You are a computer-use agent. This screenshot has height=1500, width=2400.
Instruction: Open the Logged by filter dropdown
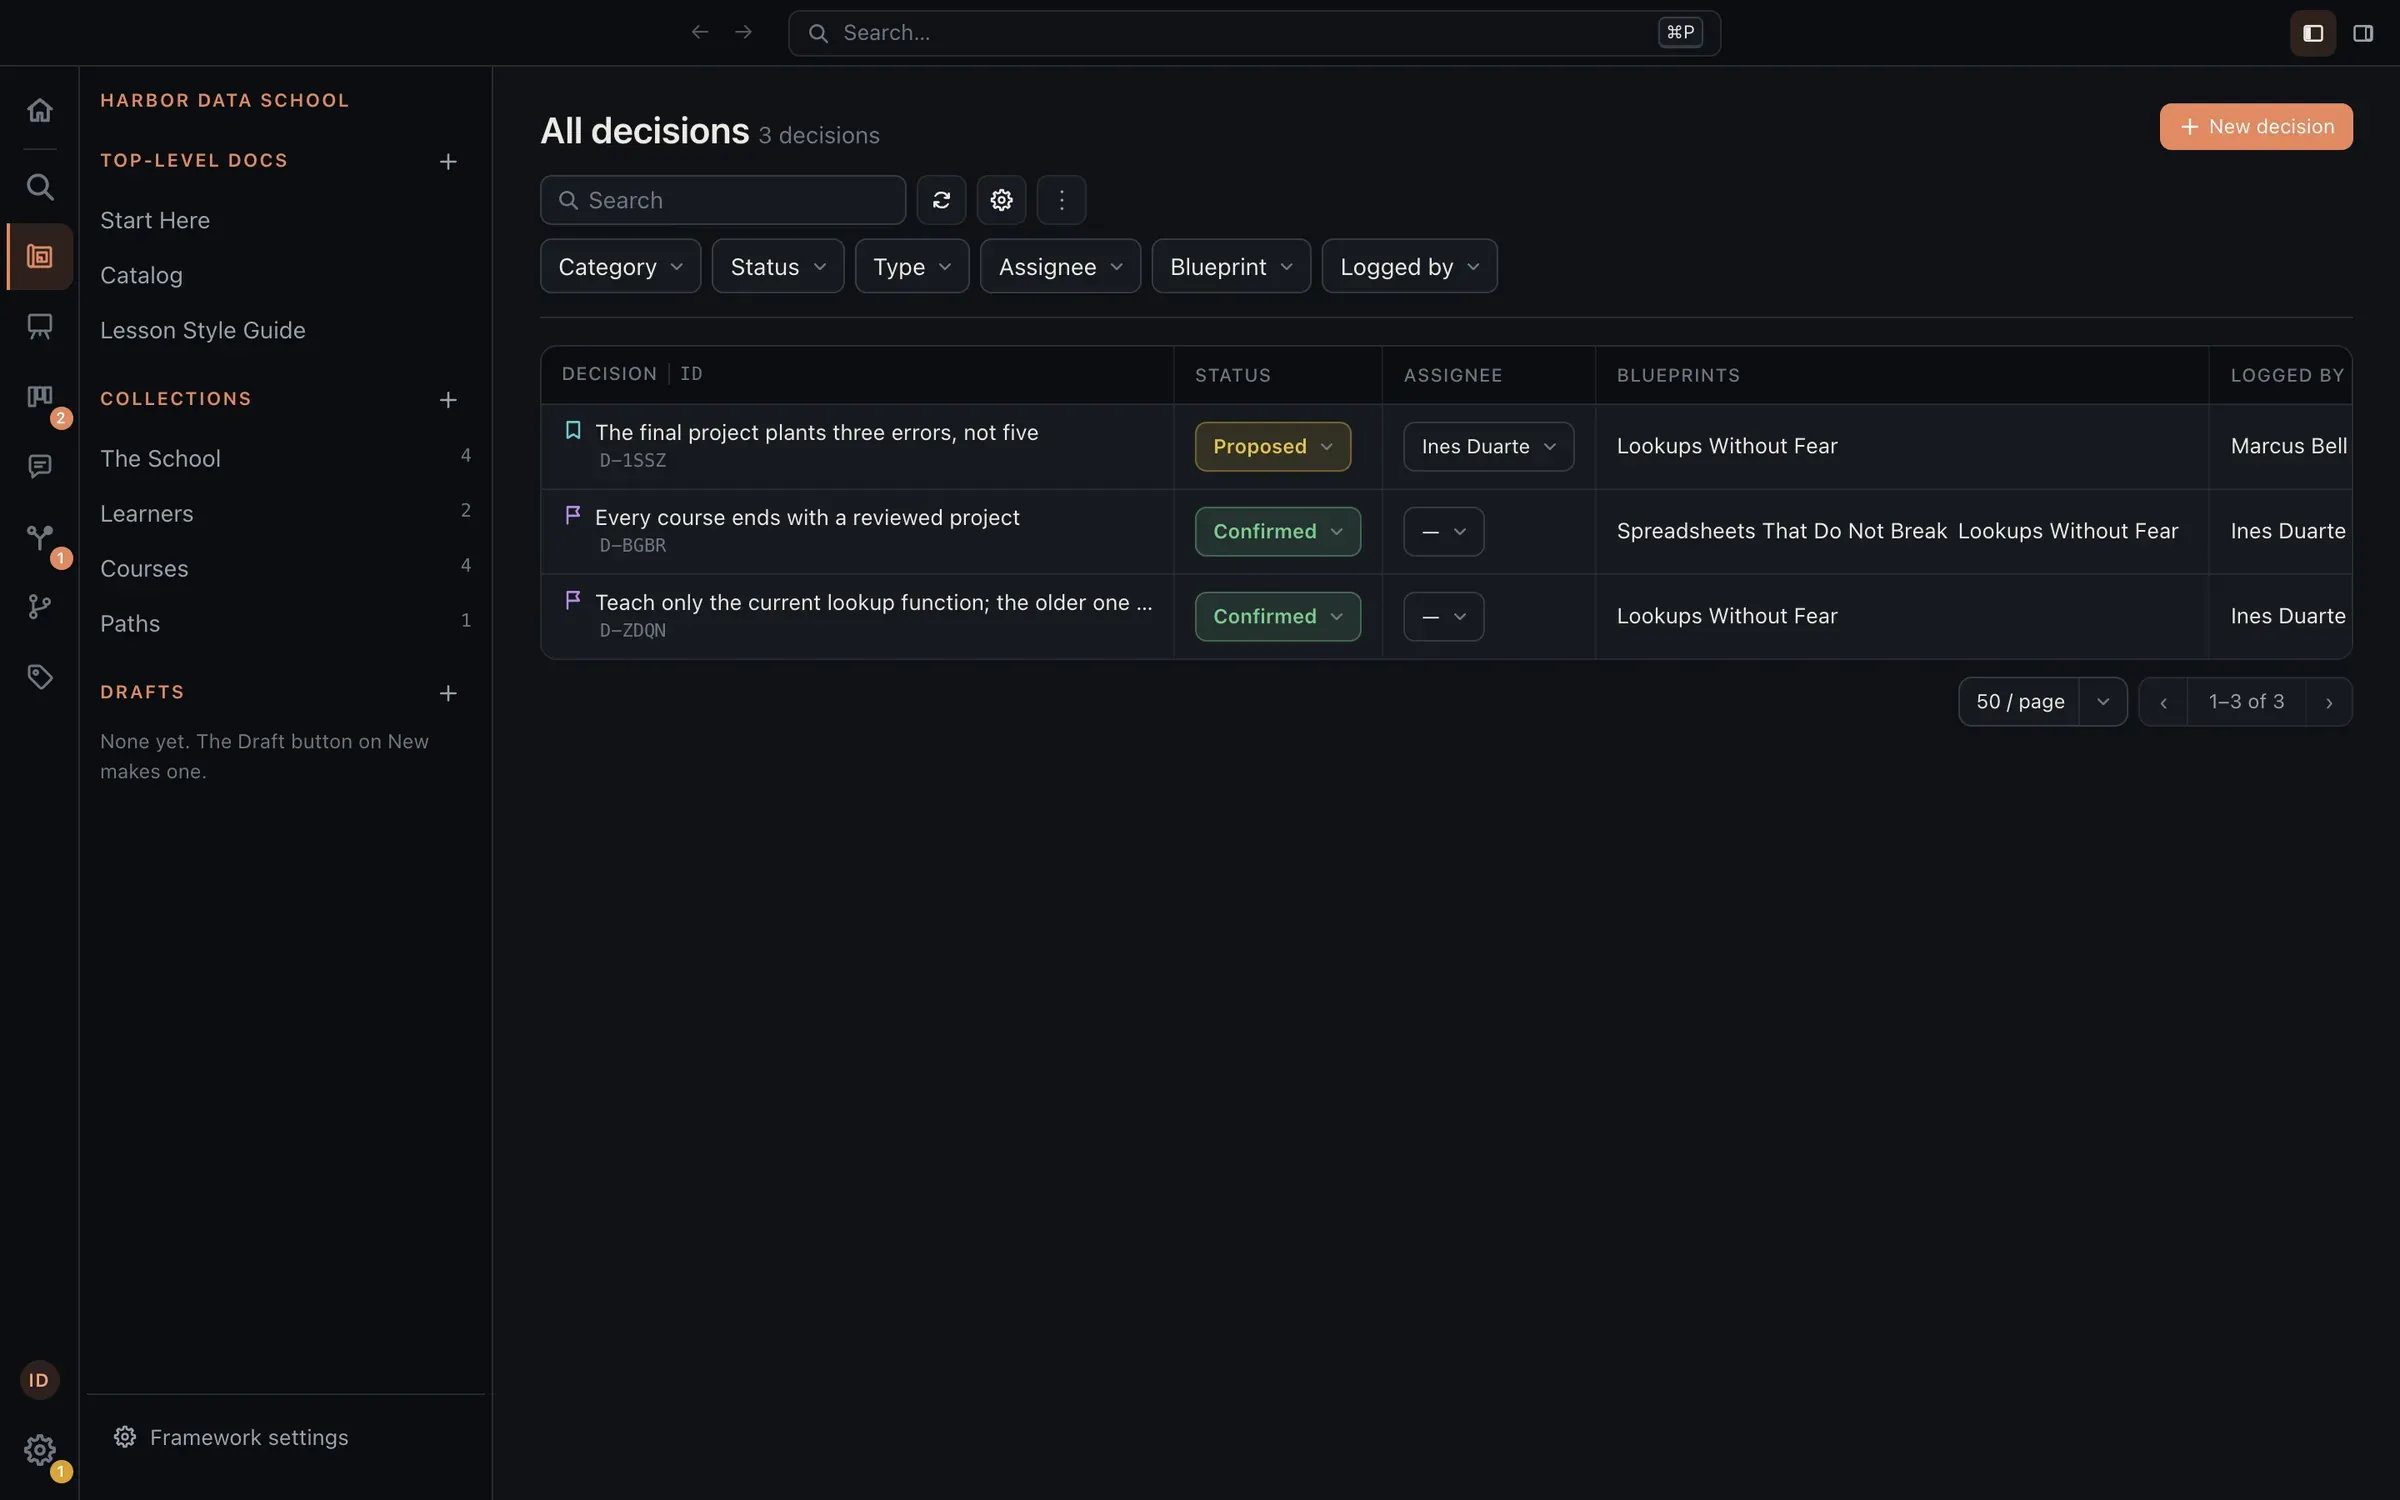pos(1409,266)
